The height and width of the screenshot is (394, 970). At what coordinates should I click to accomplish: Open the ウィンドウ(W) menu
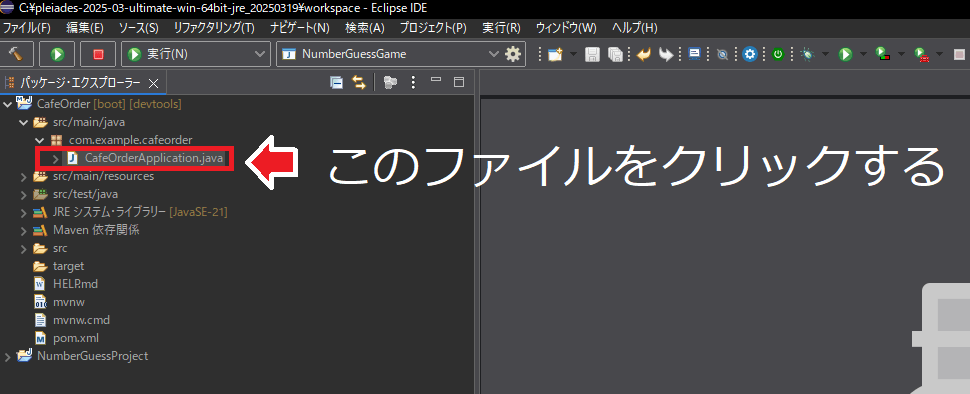pyautogui.click(x=566, y=28)
